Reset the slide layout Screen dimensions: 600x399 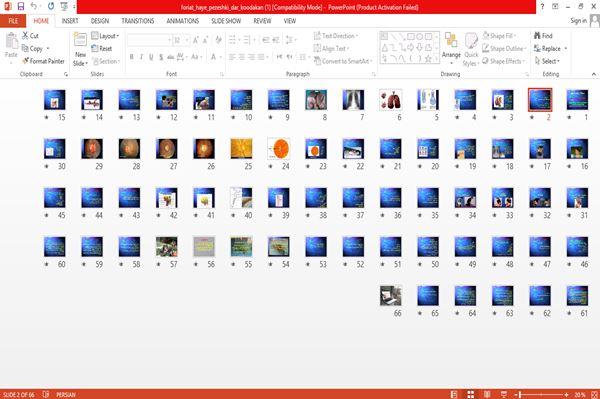[102, 48]
